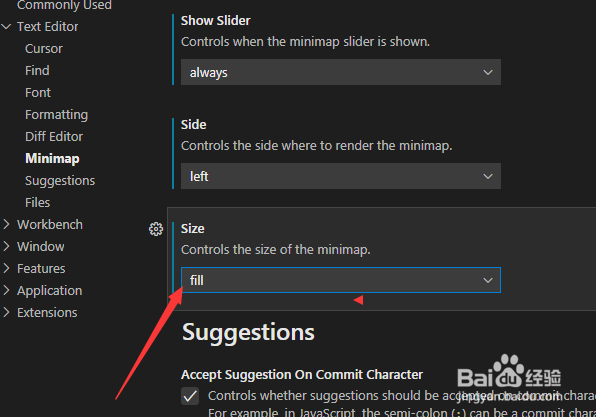Select the Minimap settings entry

pos(52,159)
